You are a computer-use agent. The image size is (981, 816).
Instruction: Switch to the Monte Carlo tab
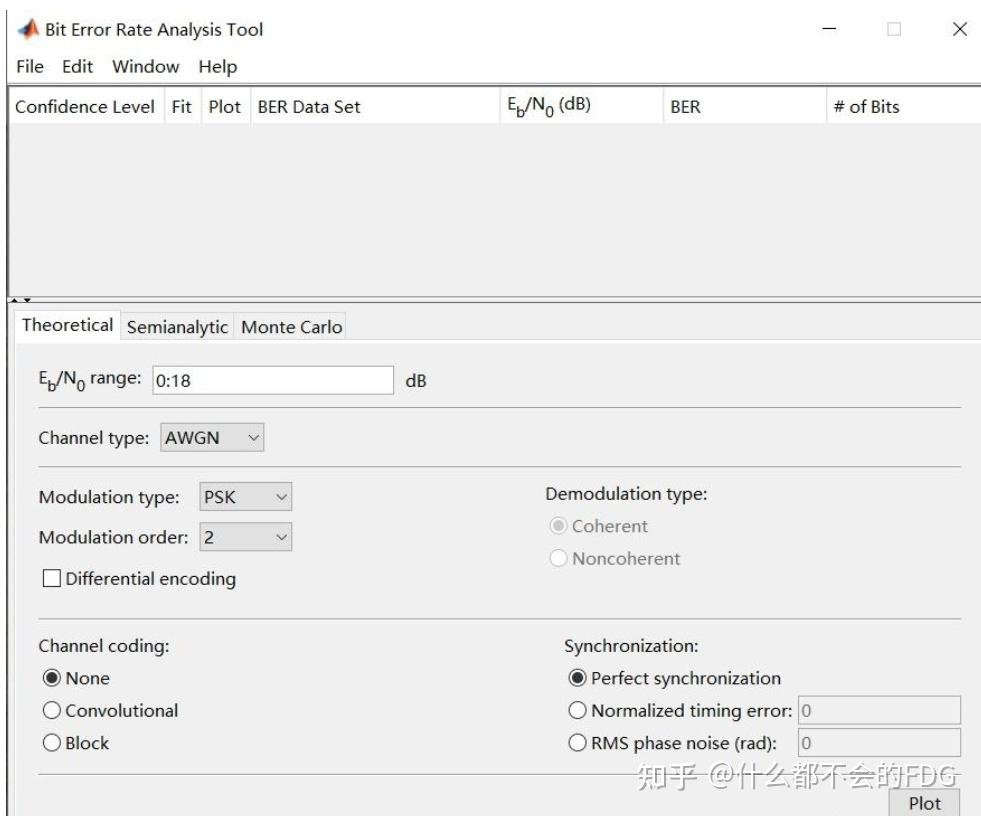(291, 327)
